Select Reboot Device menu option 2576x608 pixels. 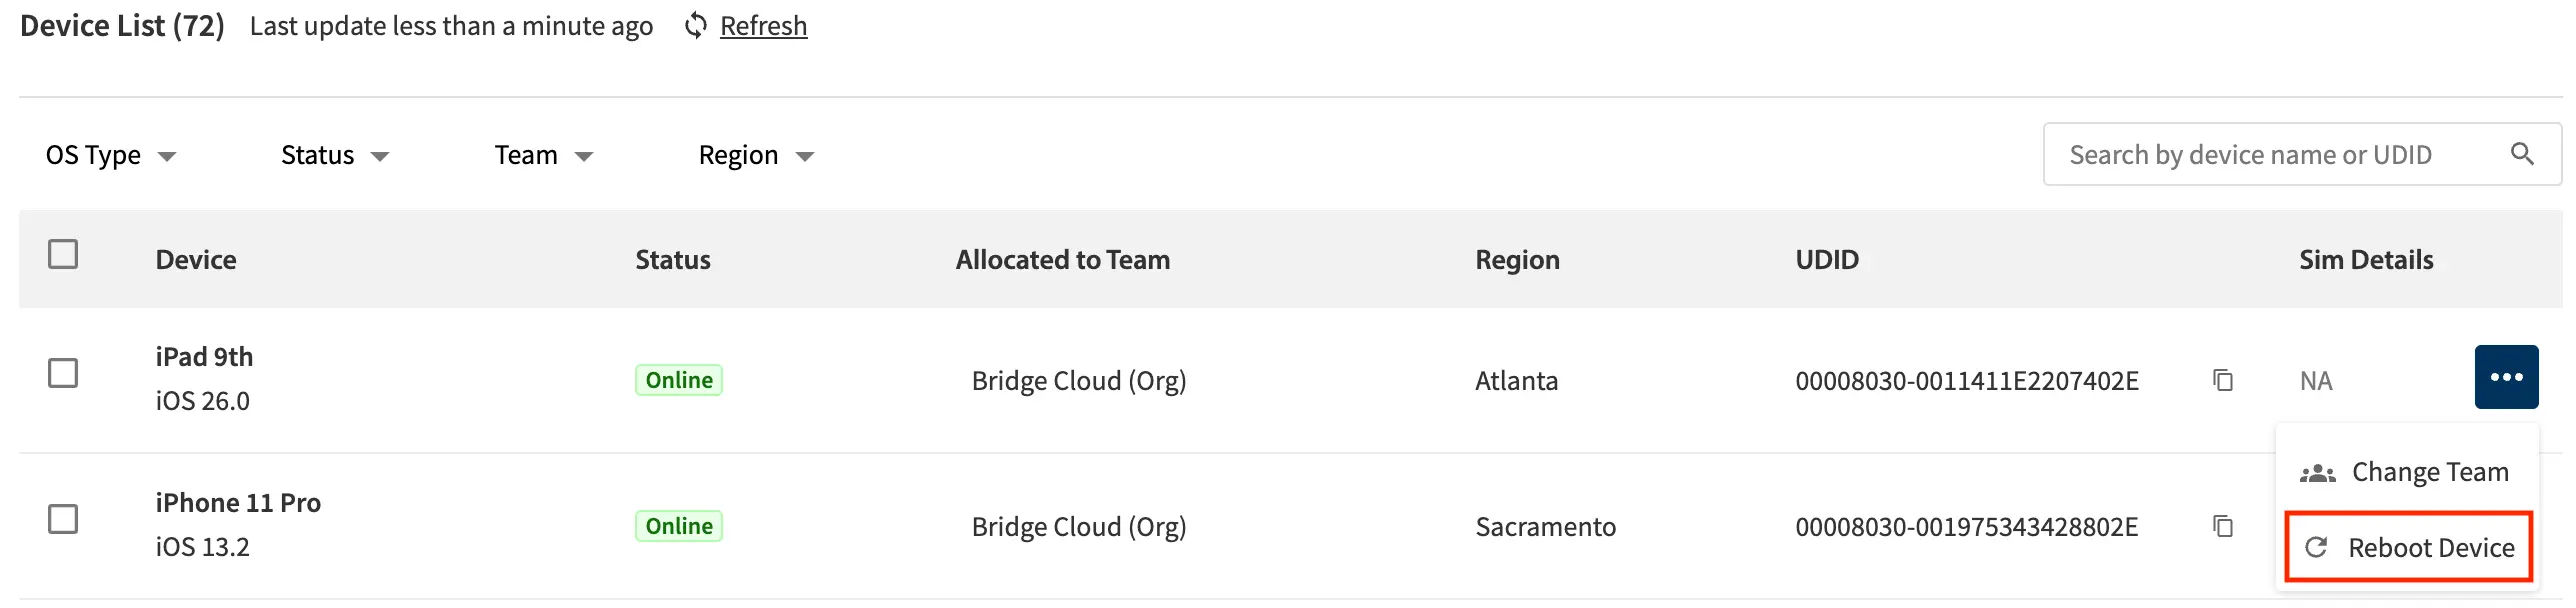[x=2430, y=547]
